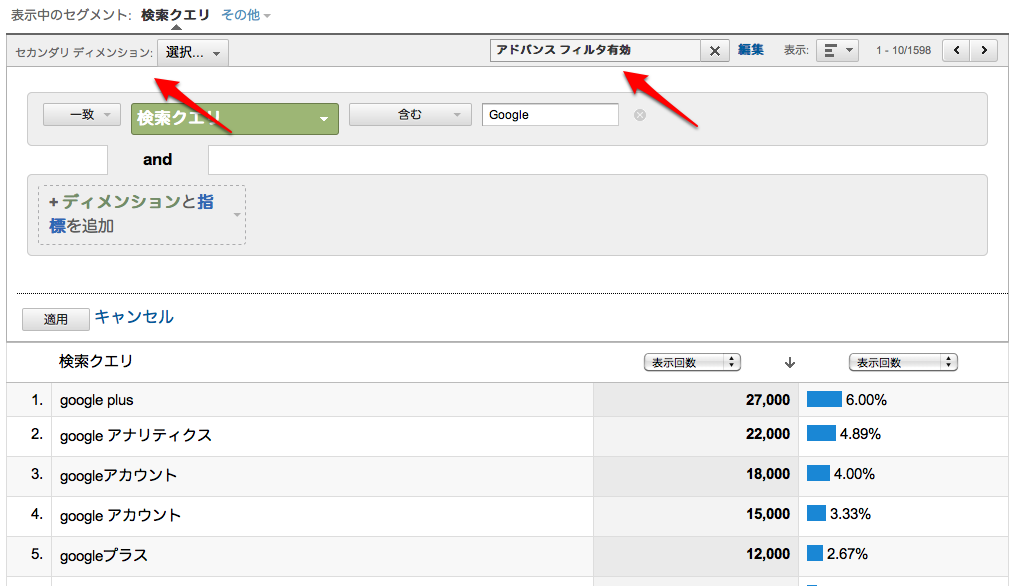Open the display type view selector

(x=837, y=50)
